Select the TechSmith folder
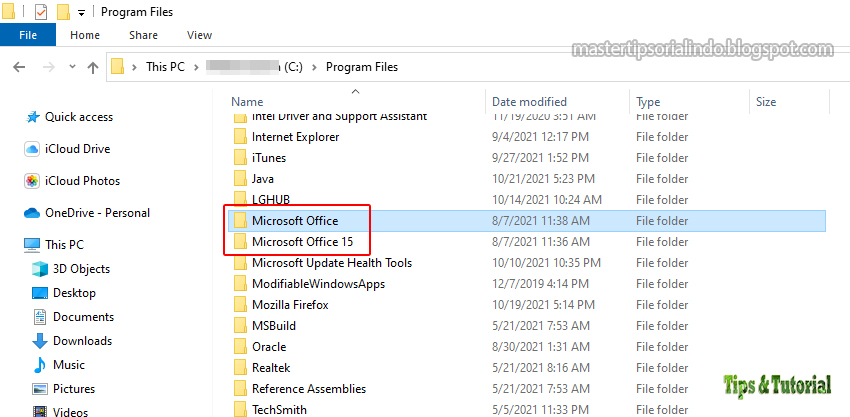The width and height of the screenshot is (850, 417). pos(279,409)
